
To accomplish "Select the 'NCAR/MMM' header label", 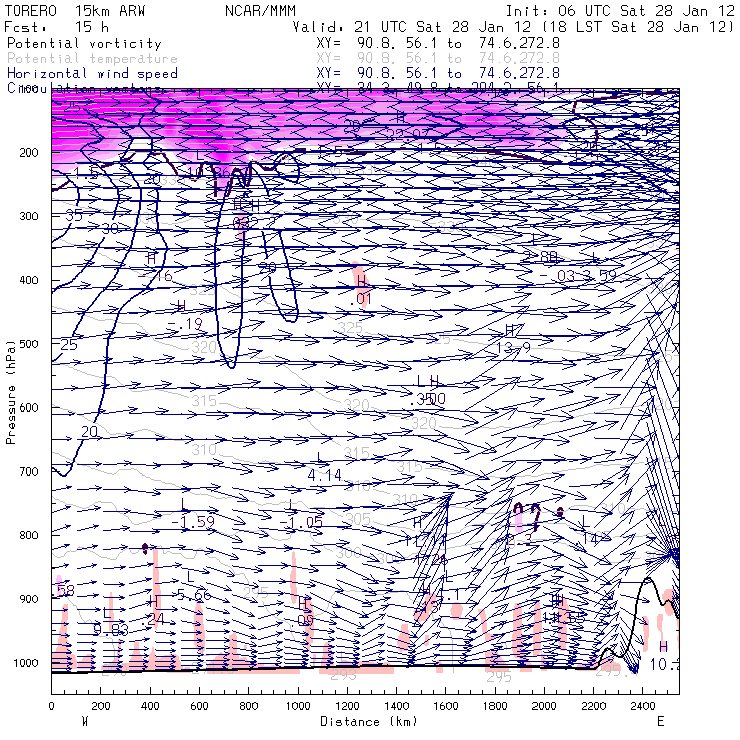I will tap(260, 11).
